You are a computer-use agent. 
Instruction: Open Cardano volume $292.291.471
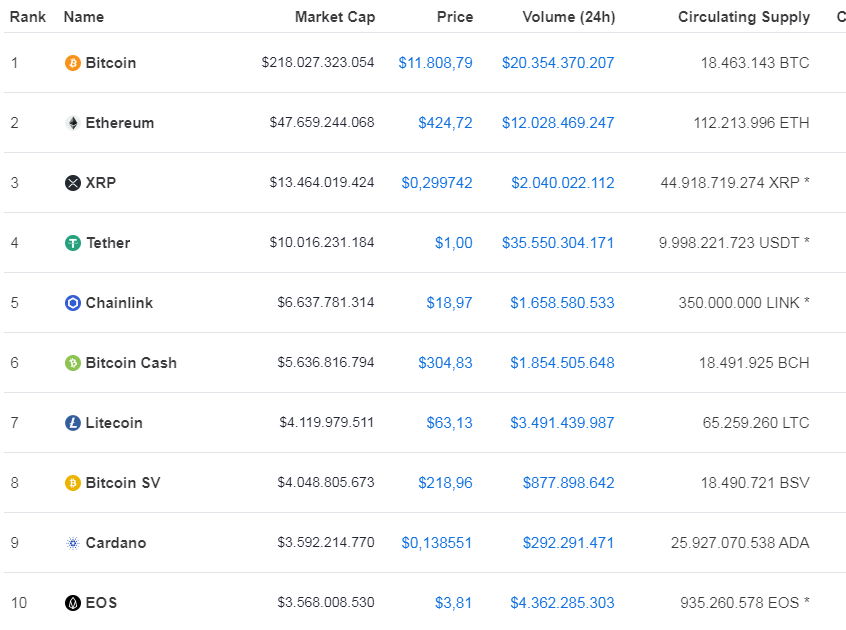569,543
